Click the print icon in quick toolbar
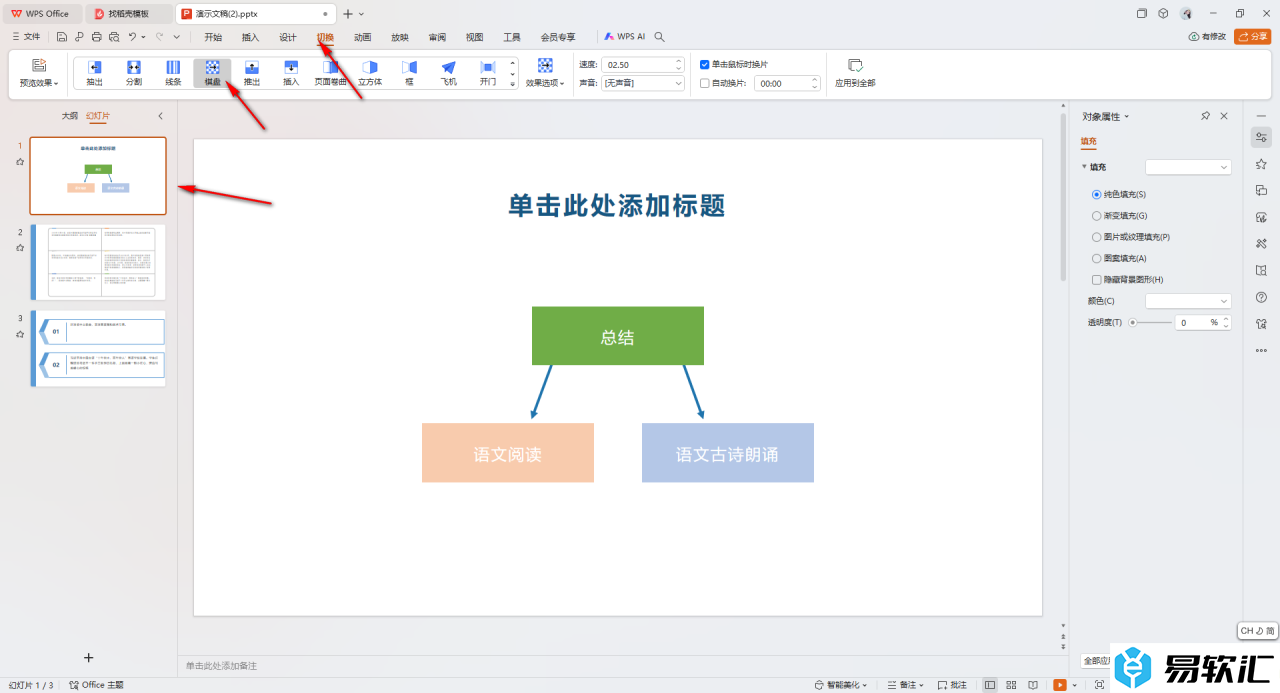1280x693 pixels. tap(96, 37)
